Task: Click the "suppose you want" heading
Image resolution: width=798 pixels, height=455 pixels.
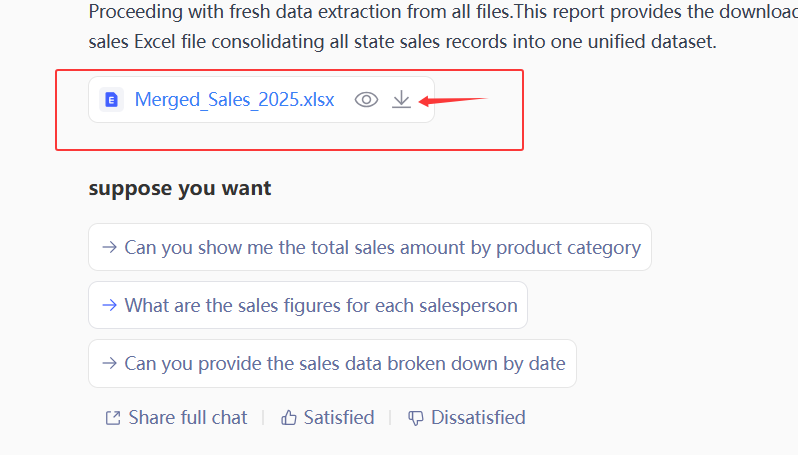Action: coord(180,188)
